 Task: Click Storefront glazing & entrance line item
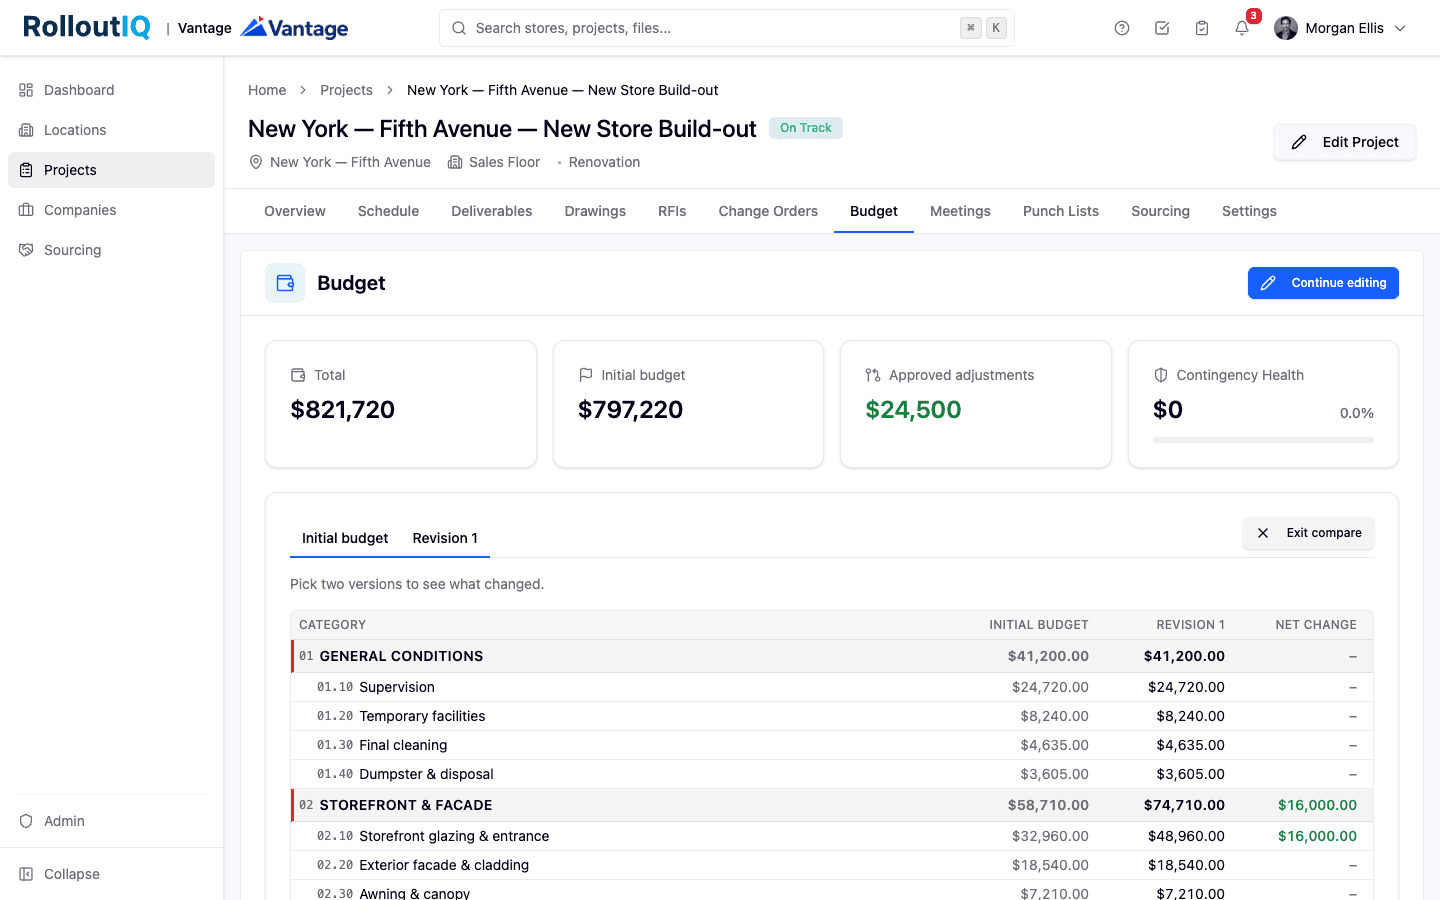(x=832, y=836)
